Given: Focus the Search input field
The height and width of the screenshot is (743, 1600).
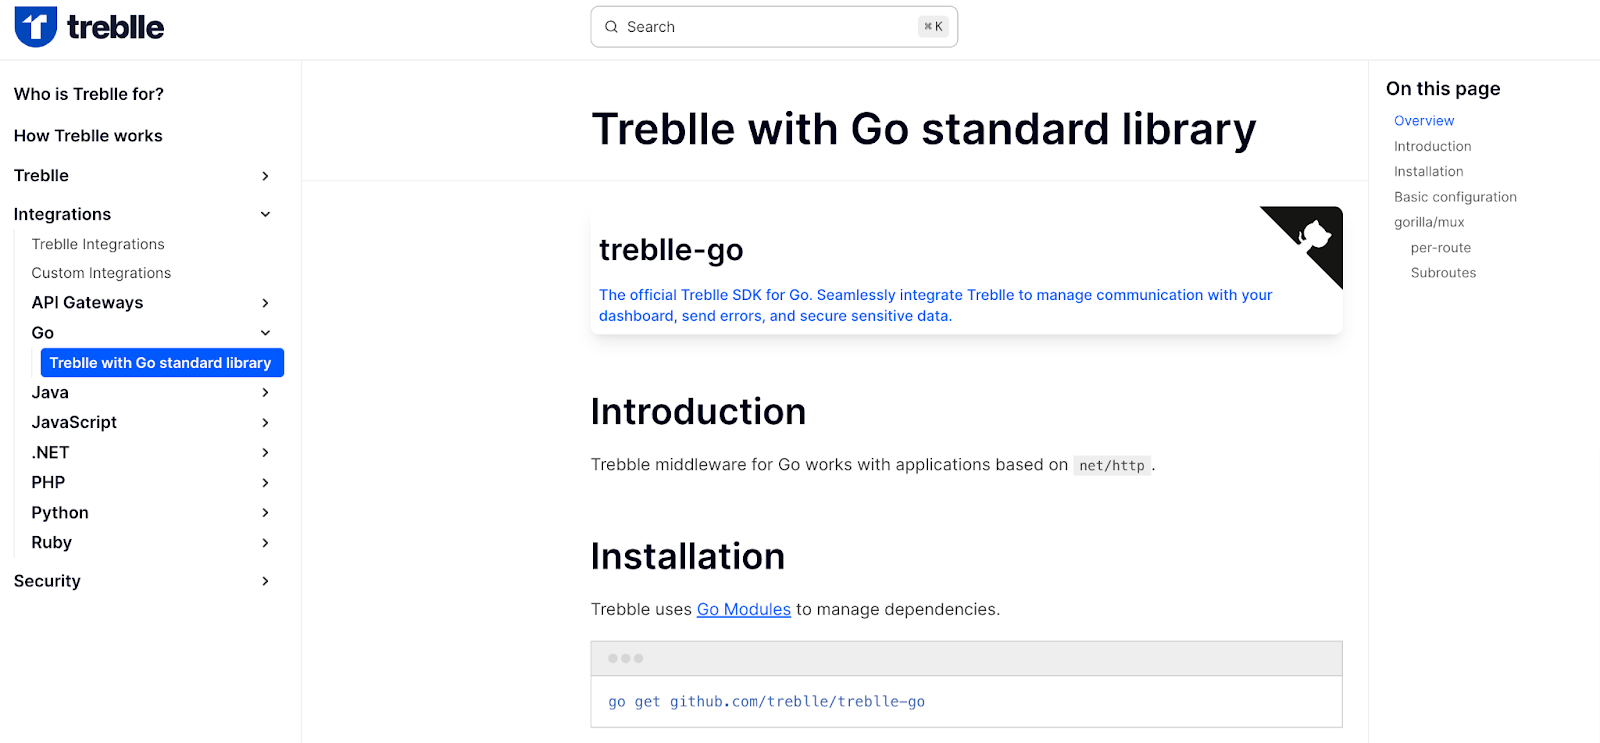Looking at the screenshot, I should (774, 27).
